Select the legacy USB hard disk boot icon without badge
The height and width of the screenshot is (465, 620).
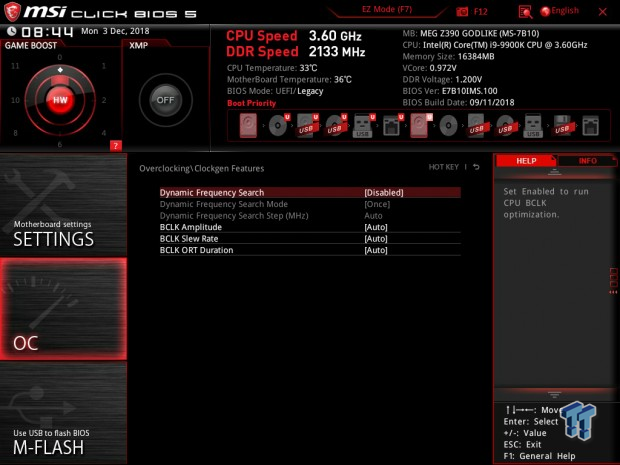point(476,126)
